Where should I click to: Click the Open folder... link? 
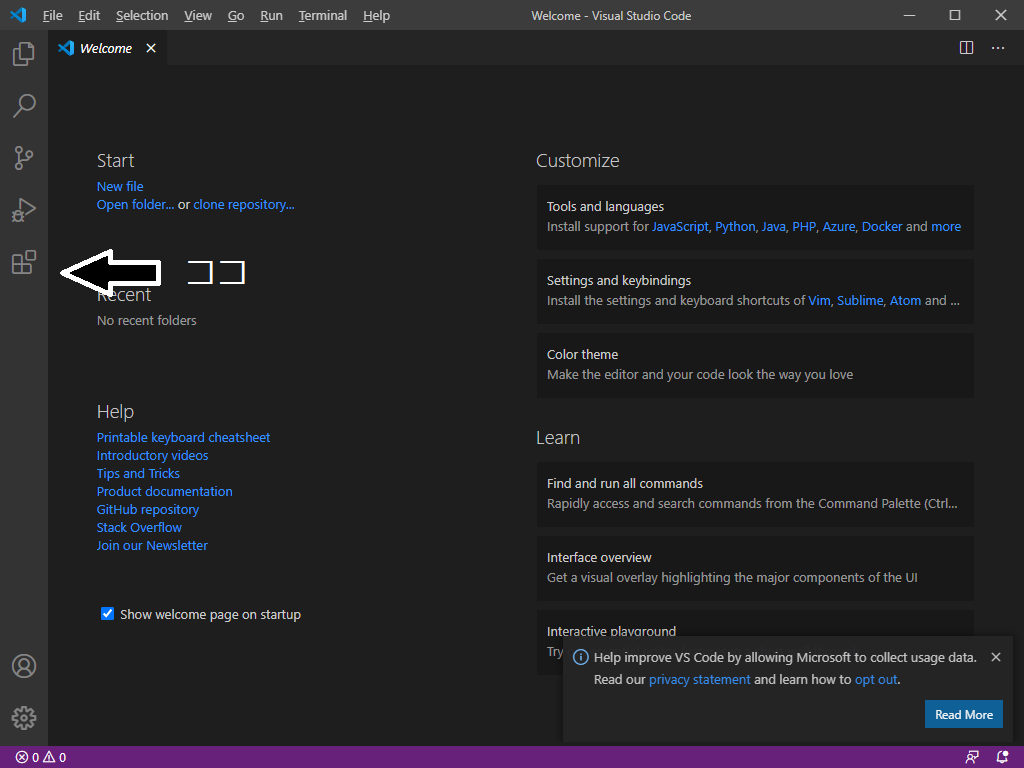click(135, 204)
